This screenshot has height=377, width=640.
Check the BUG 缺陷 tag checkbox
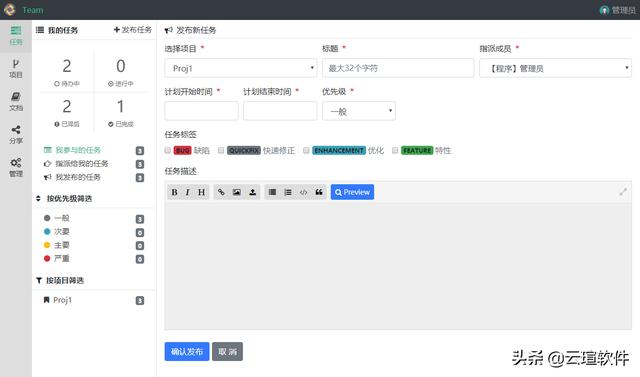click(x=168, y=151)
